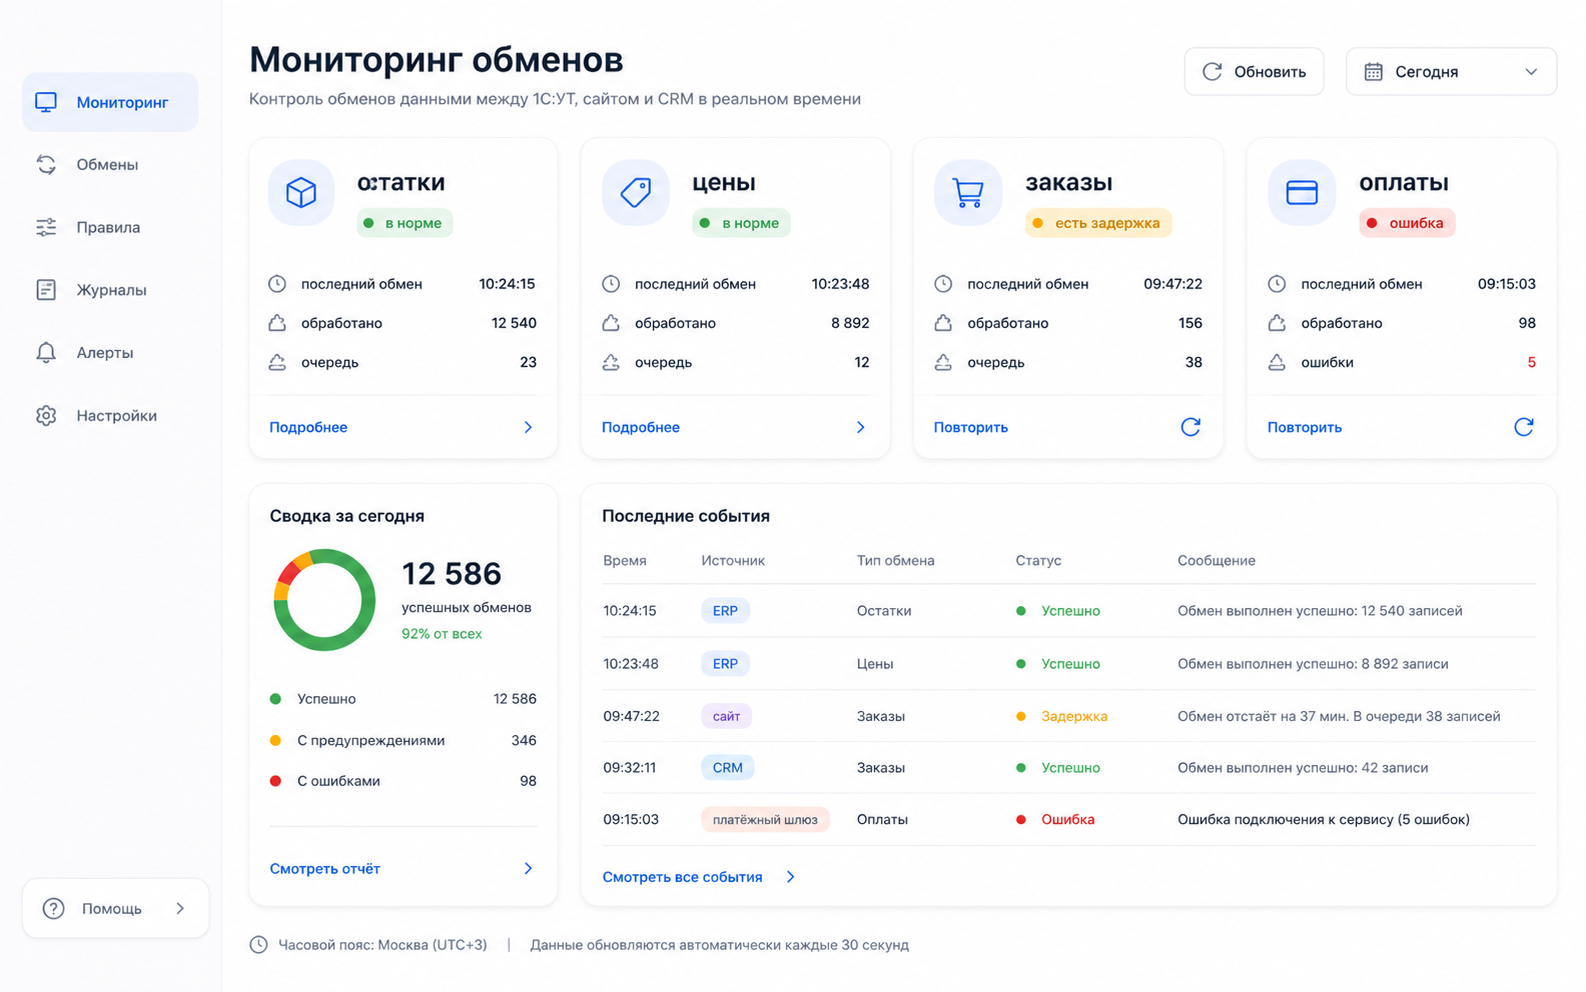Click the clock icon on оплаты card
Viewport: 1586px width, 992px height.
(x=1277, y=284)
